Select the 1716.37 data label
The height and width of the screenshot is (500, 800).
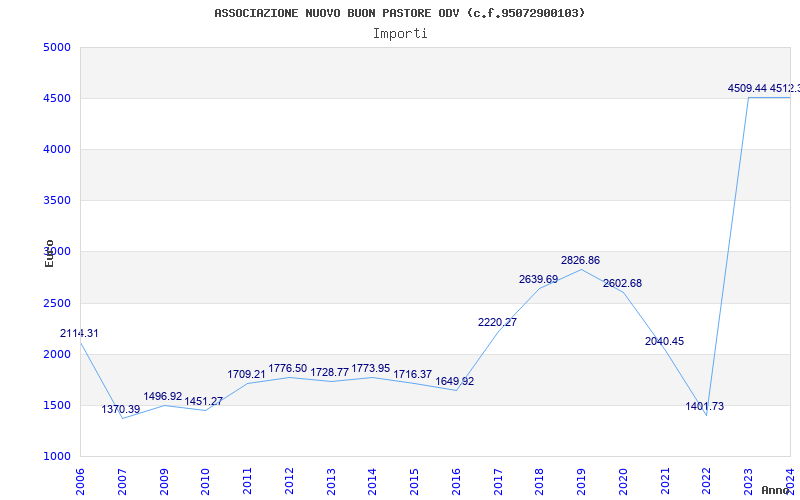[x=413, y=374]
